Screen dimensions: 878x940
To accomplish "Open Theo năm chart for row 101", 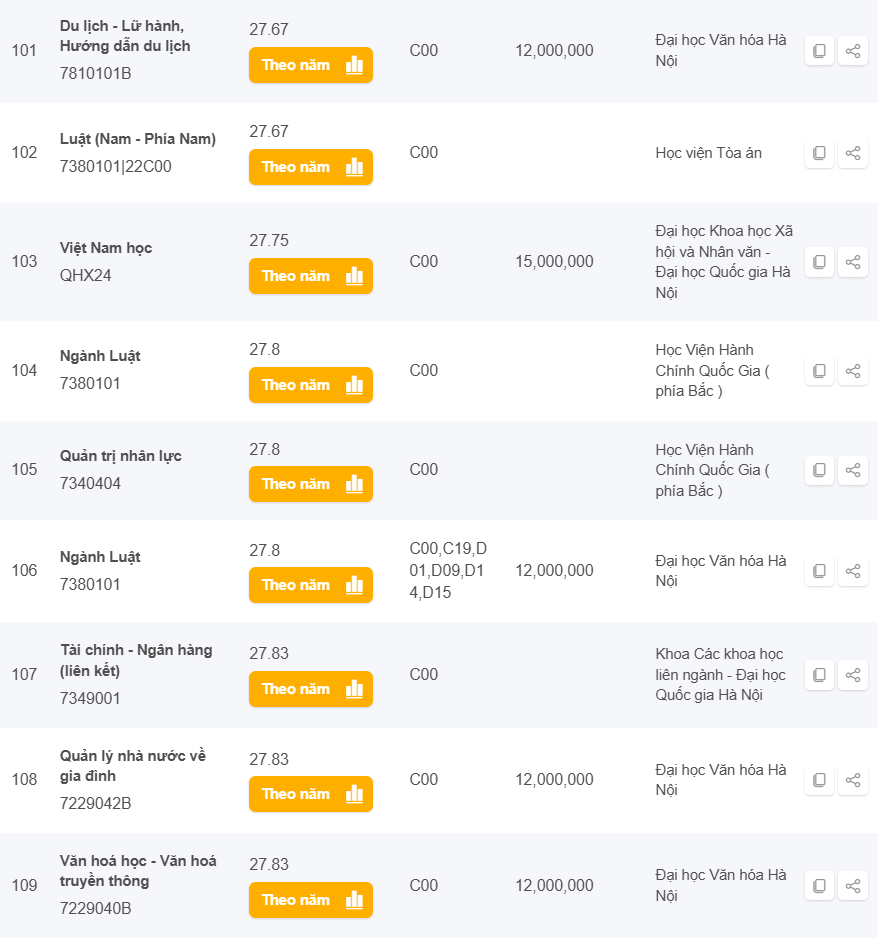I will coord(310,65).
